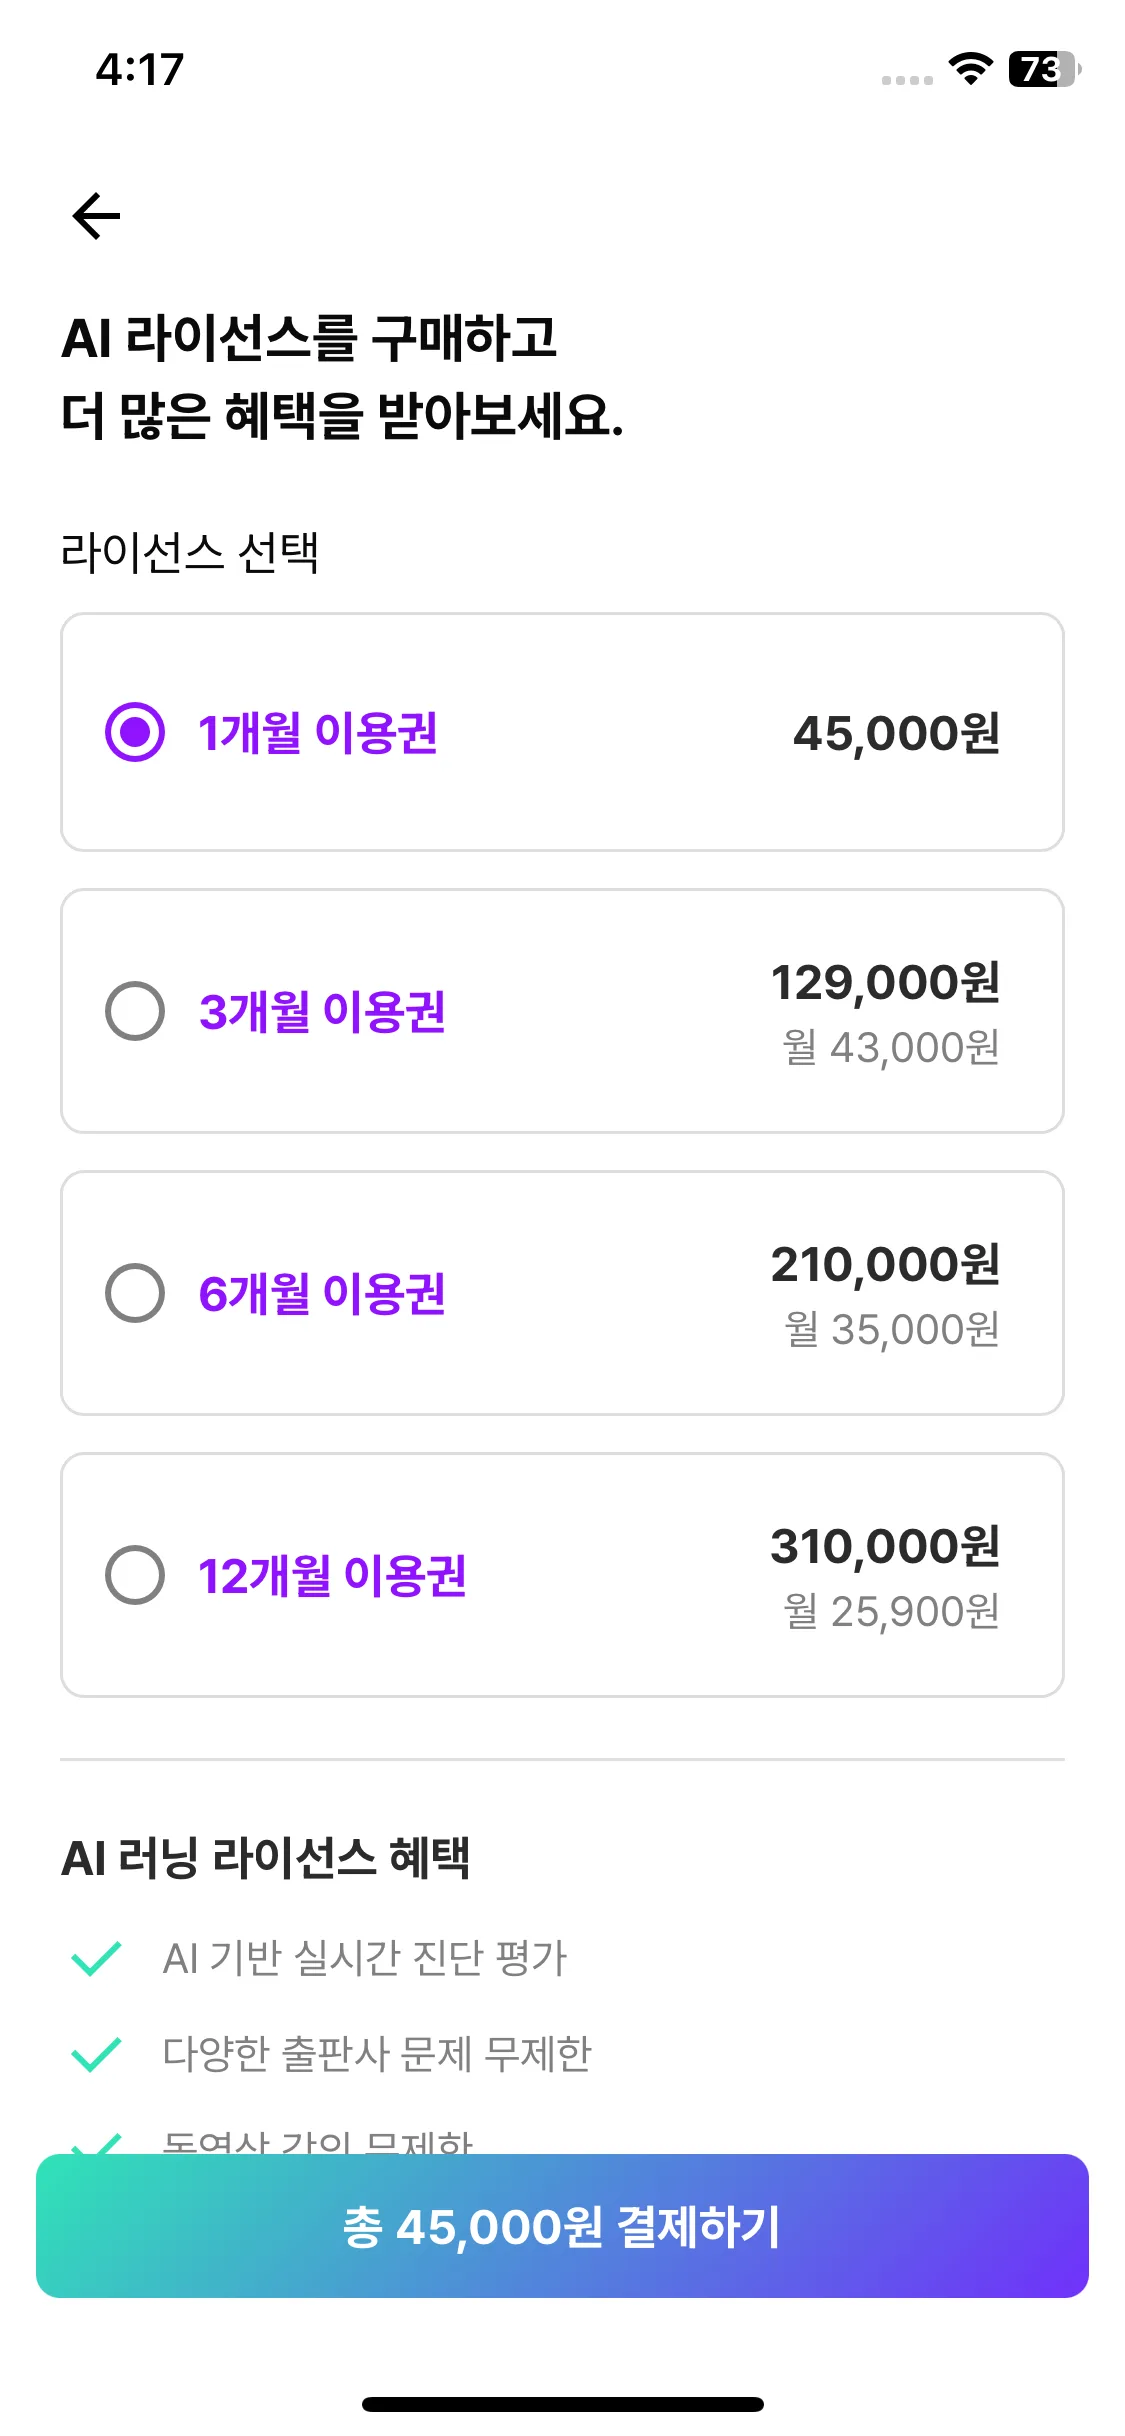Tap the 다양한 출판사 문제 무제한 benefit text
Image resolution: width=1125 pixels, height=2436 pixels.
click(377, 2054)
